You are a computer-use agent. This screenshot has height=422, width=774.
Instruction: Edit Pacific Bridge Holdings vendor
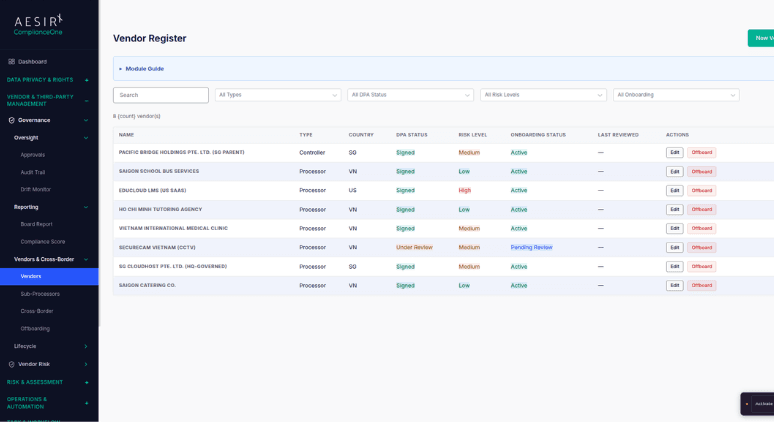click(675, 153)
